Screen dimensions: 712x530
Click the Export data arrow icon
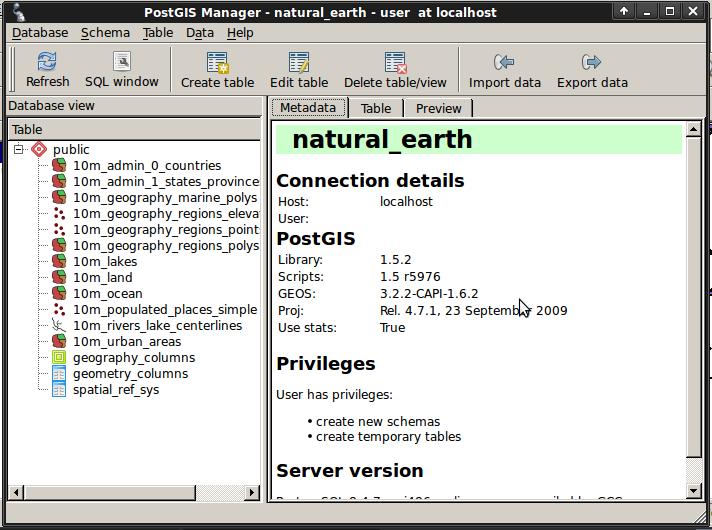pos(592,62)
